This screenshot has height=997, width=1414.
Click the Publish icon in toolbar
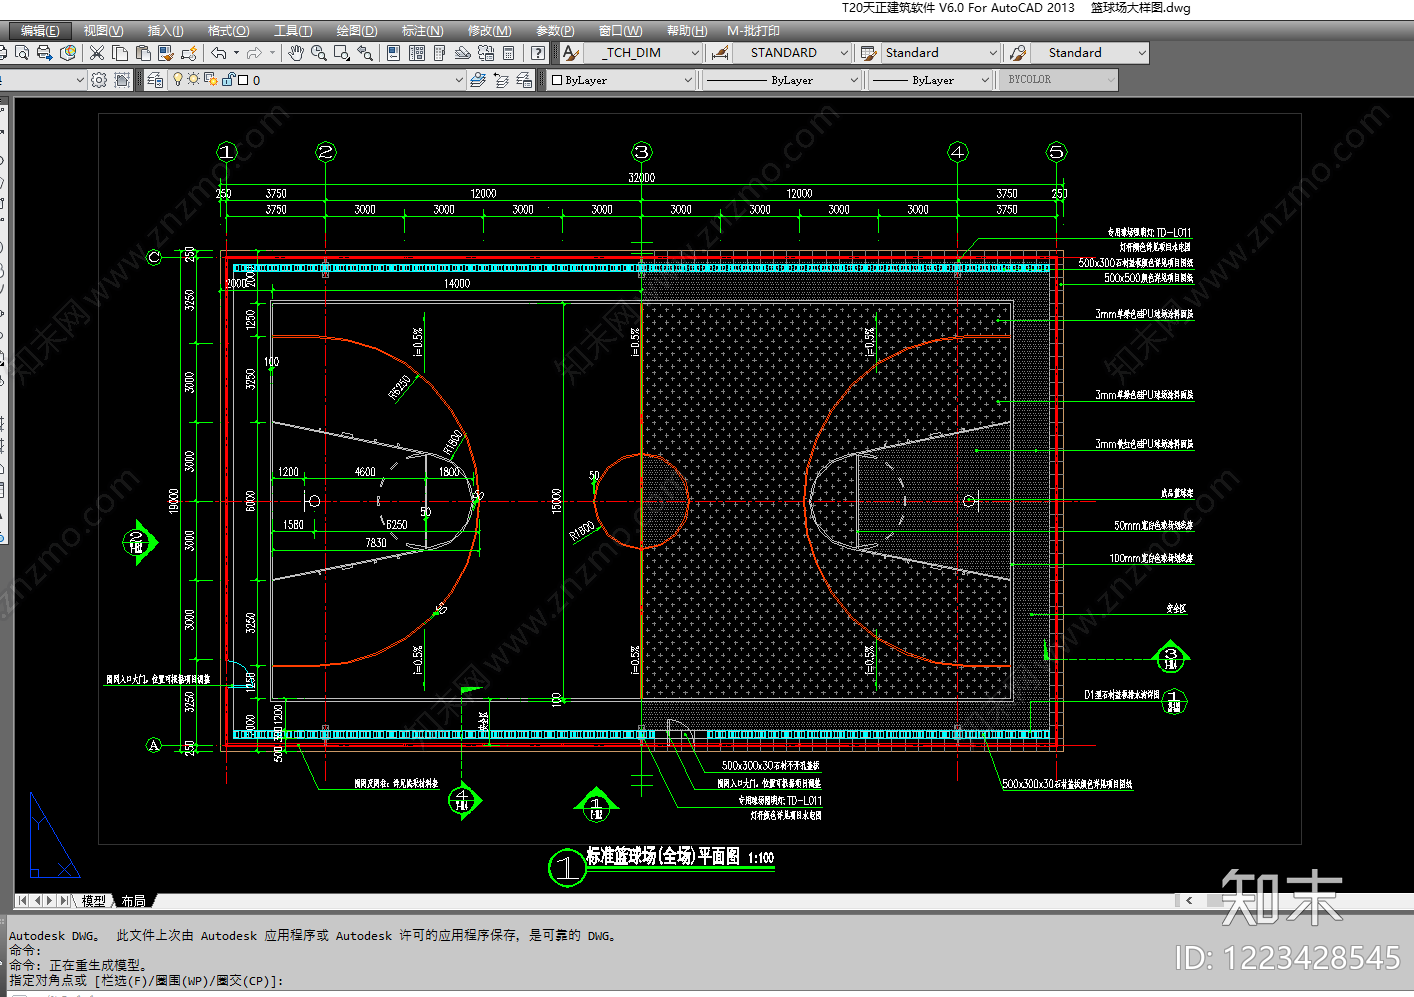coord(44,52)
